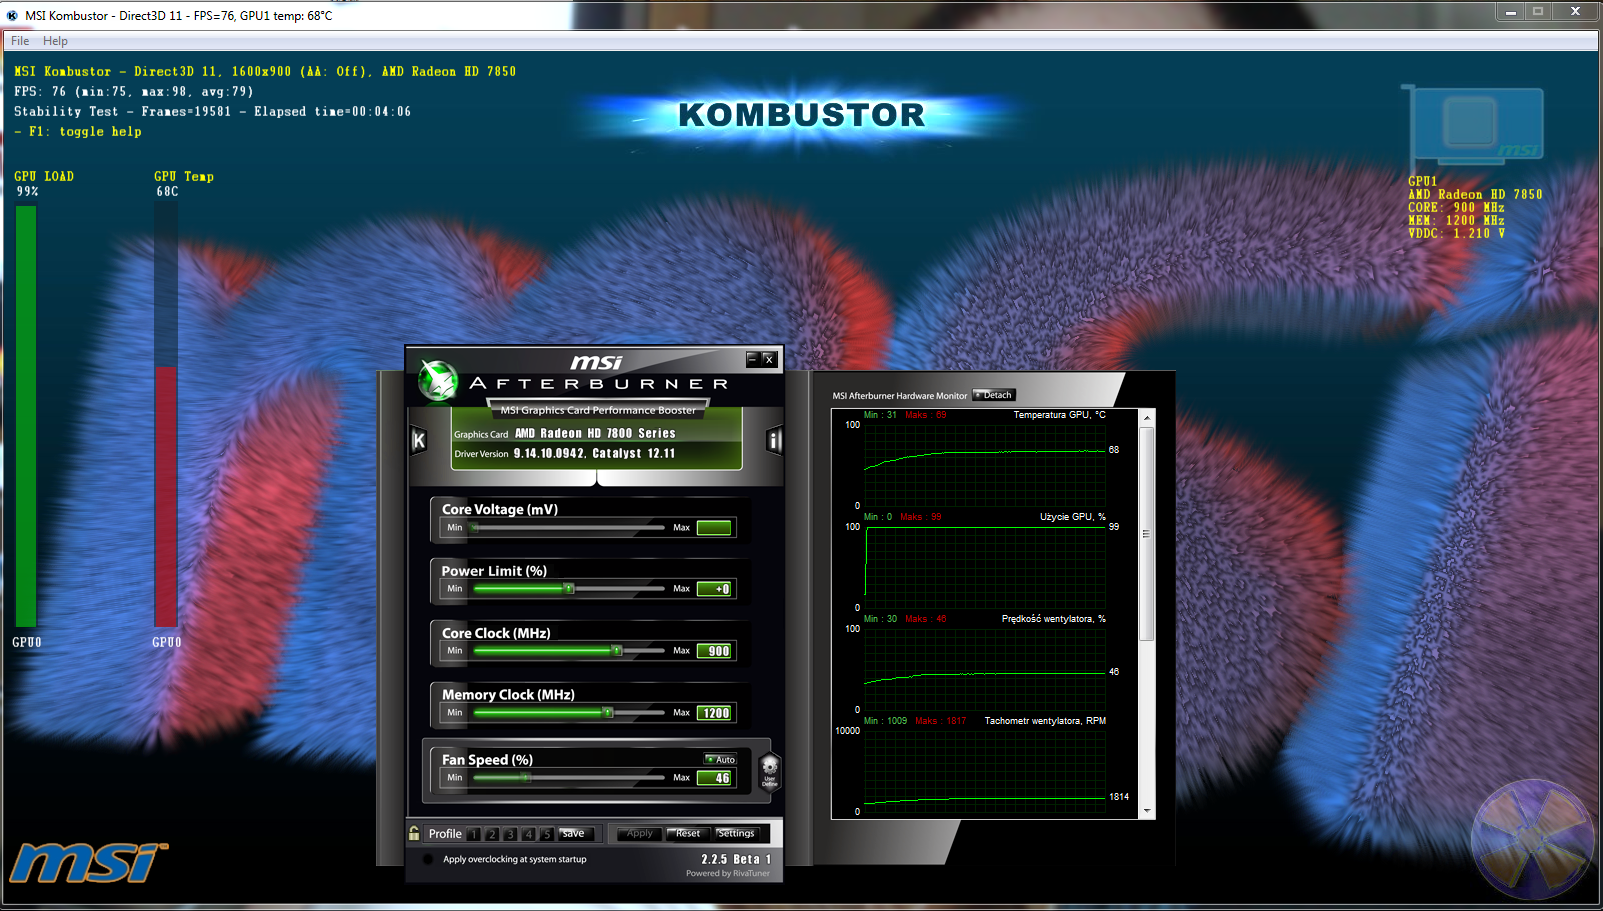Viewport: 1603px width, 911px height.
Task: Reset Afterburner settings with Reset button
Action: (688, 833)
